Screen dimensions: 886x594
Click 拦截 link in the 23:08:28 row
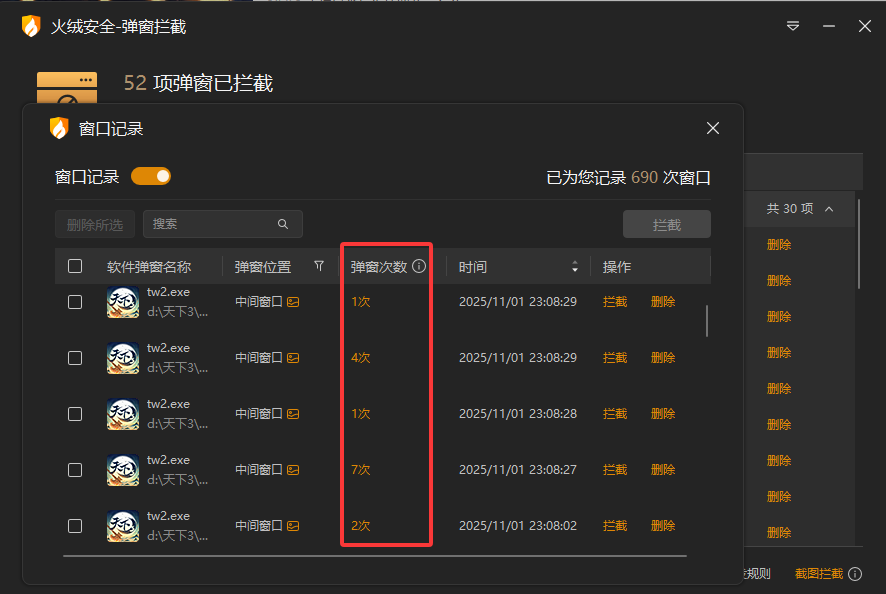pos(615,414)
